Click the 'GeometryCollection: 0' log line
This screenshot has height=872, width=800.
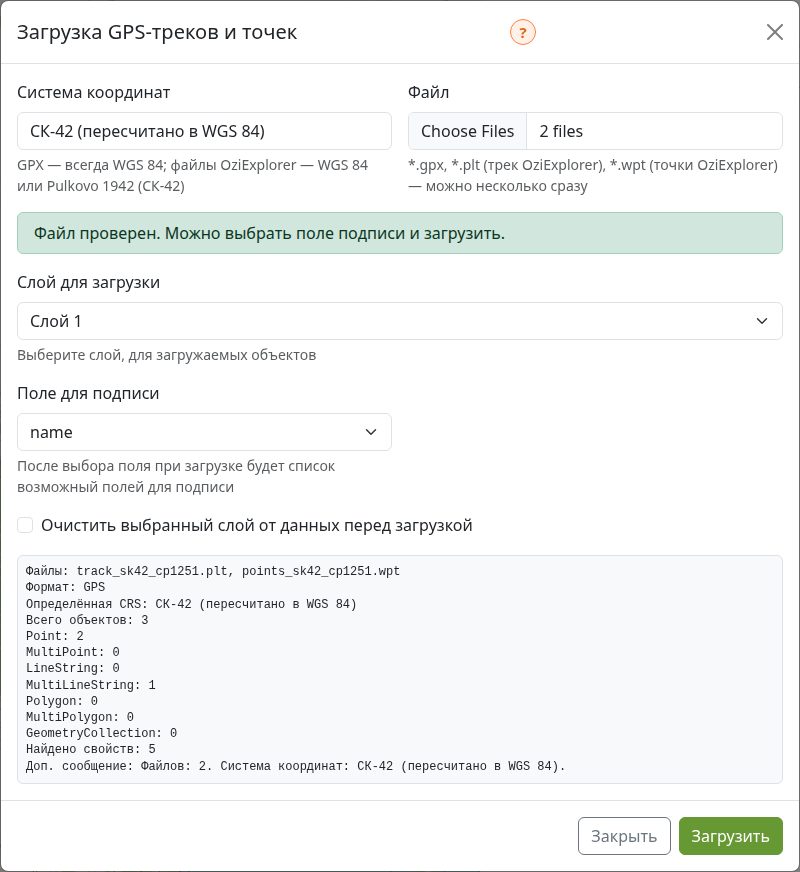coord(102,734)
